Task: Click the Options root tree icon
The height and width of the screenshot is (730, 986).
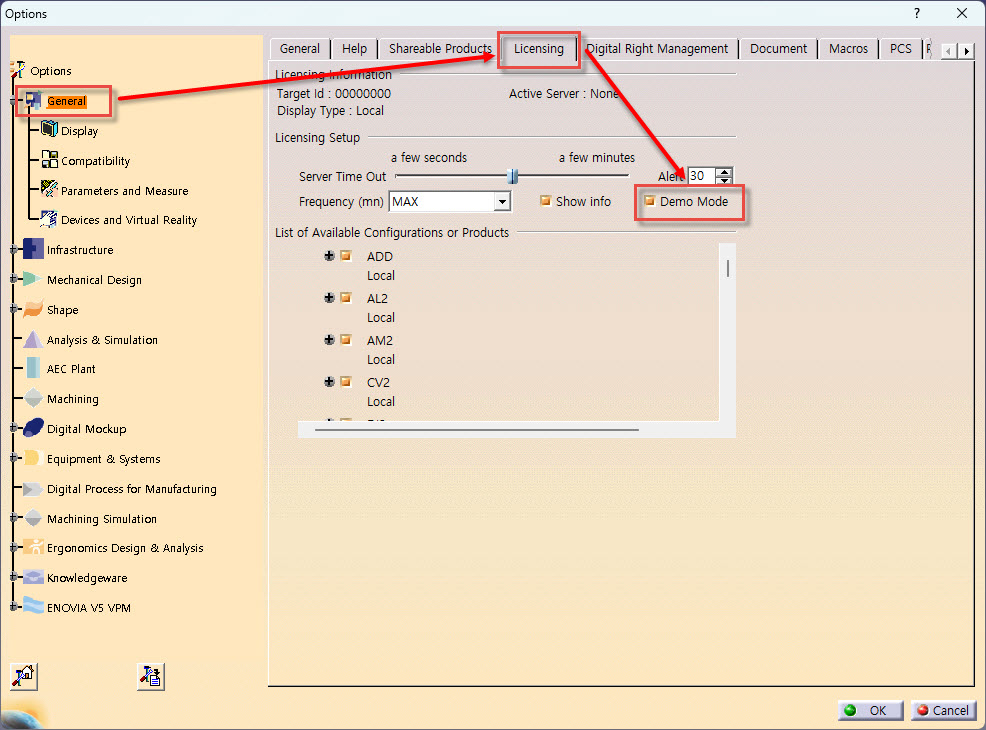Action: coord(18,70)
